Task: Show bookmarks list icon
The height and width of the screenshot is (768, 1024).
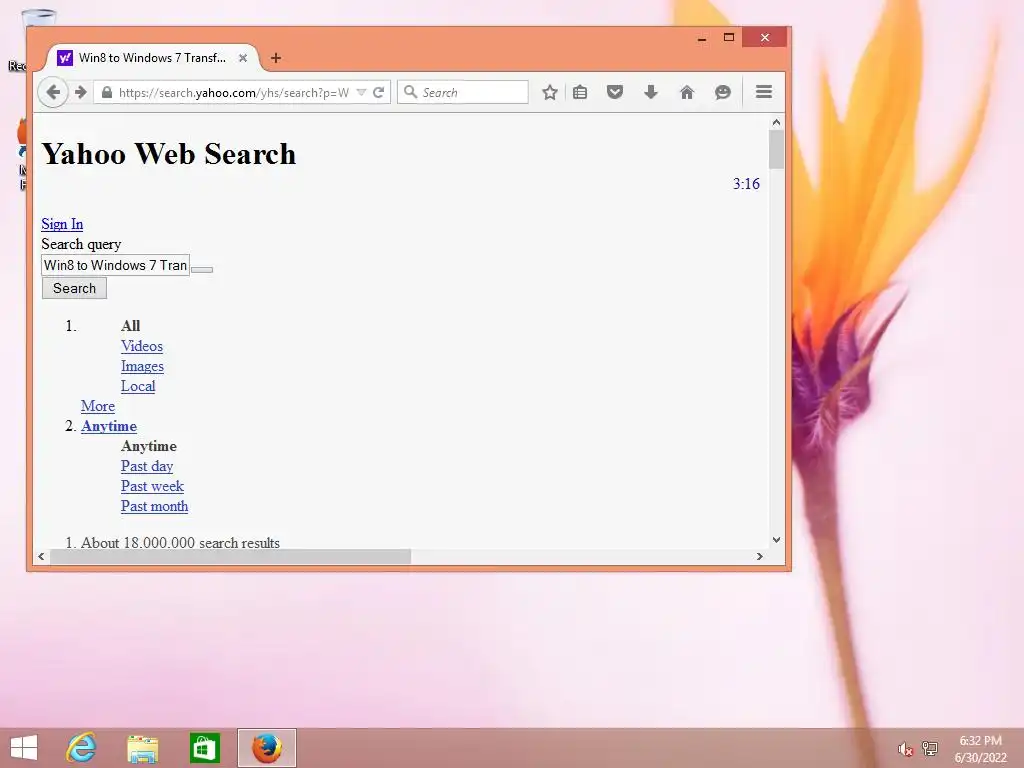Action: 580,92
